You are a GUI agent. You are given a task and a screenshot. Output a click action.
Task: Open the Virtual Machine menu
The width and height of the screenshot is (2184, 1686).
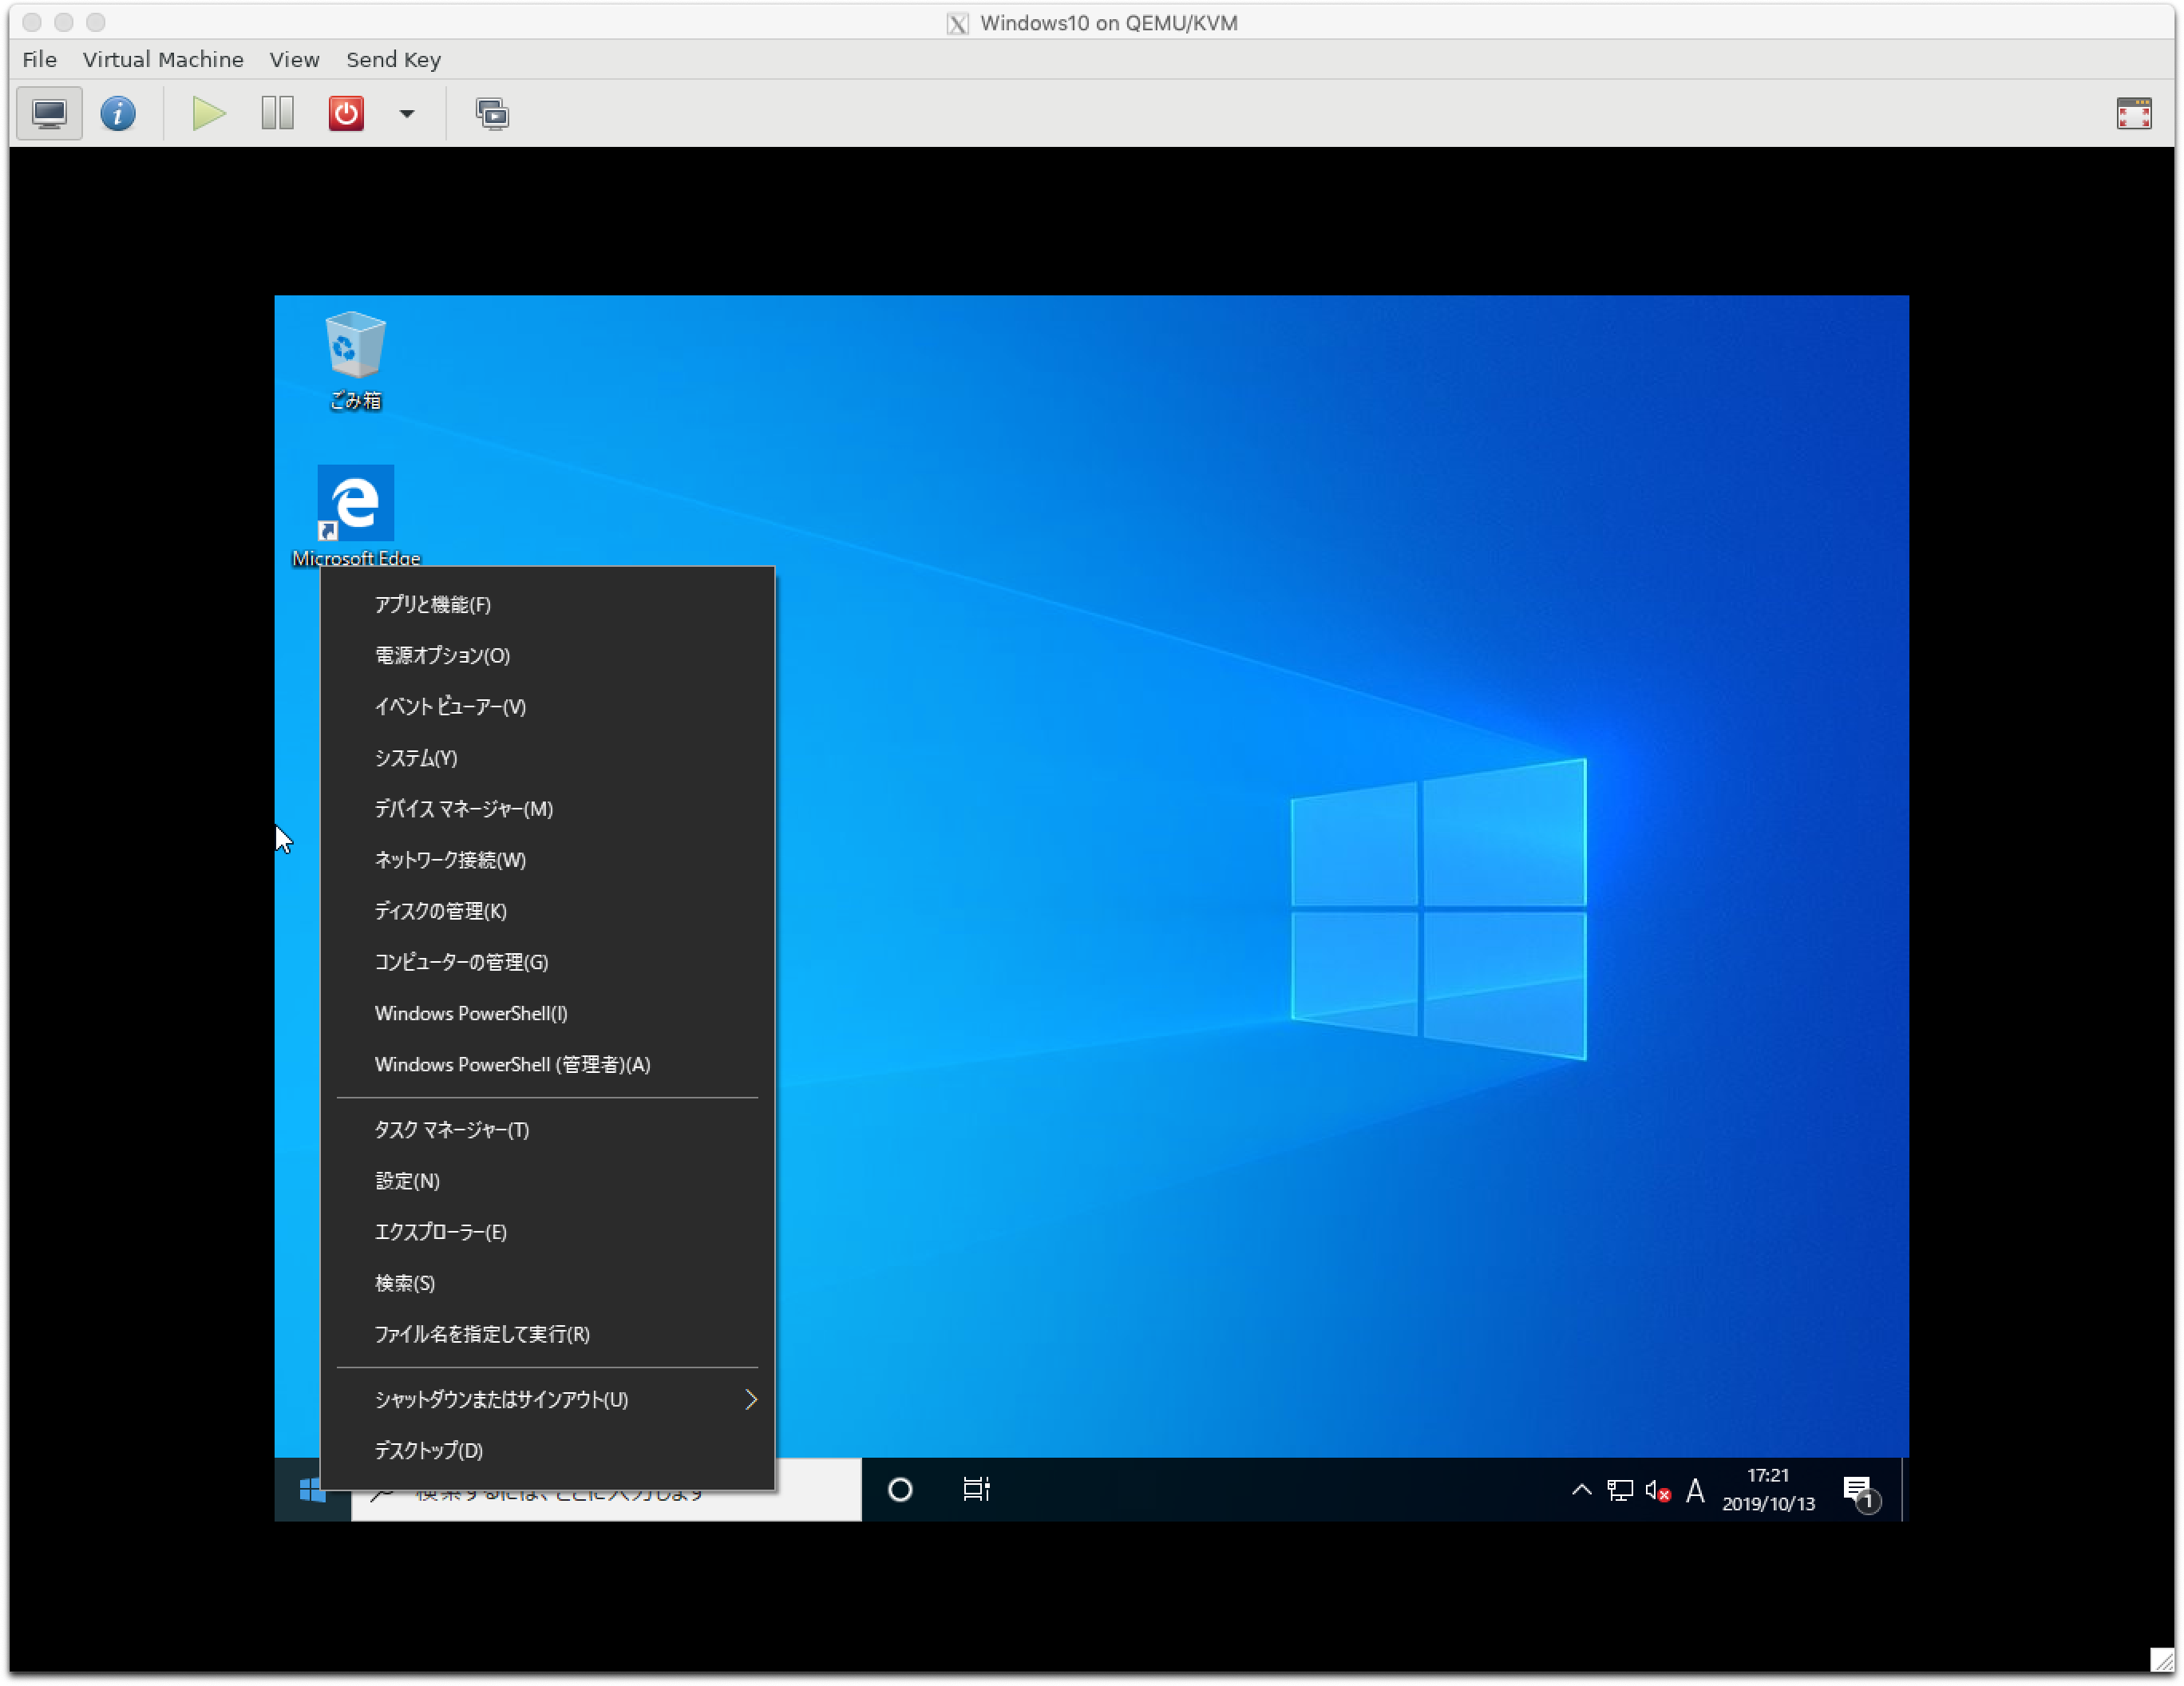(x=163, y=60)
